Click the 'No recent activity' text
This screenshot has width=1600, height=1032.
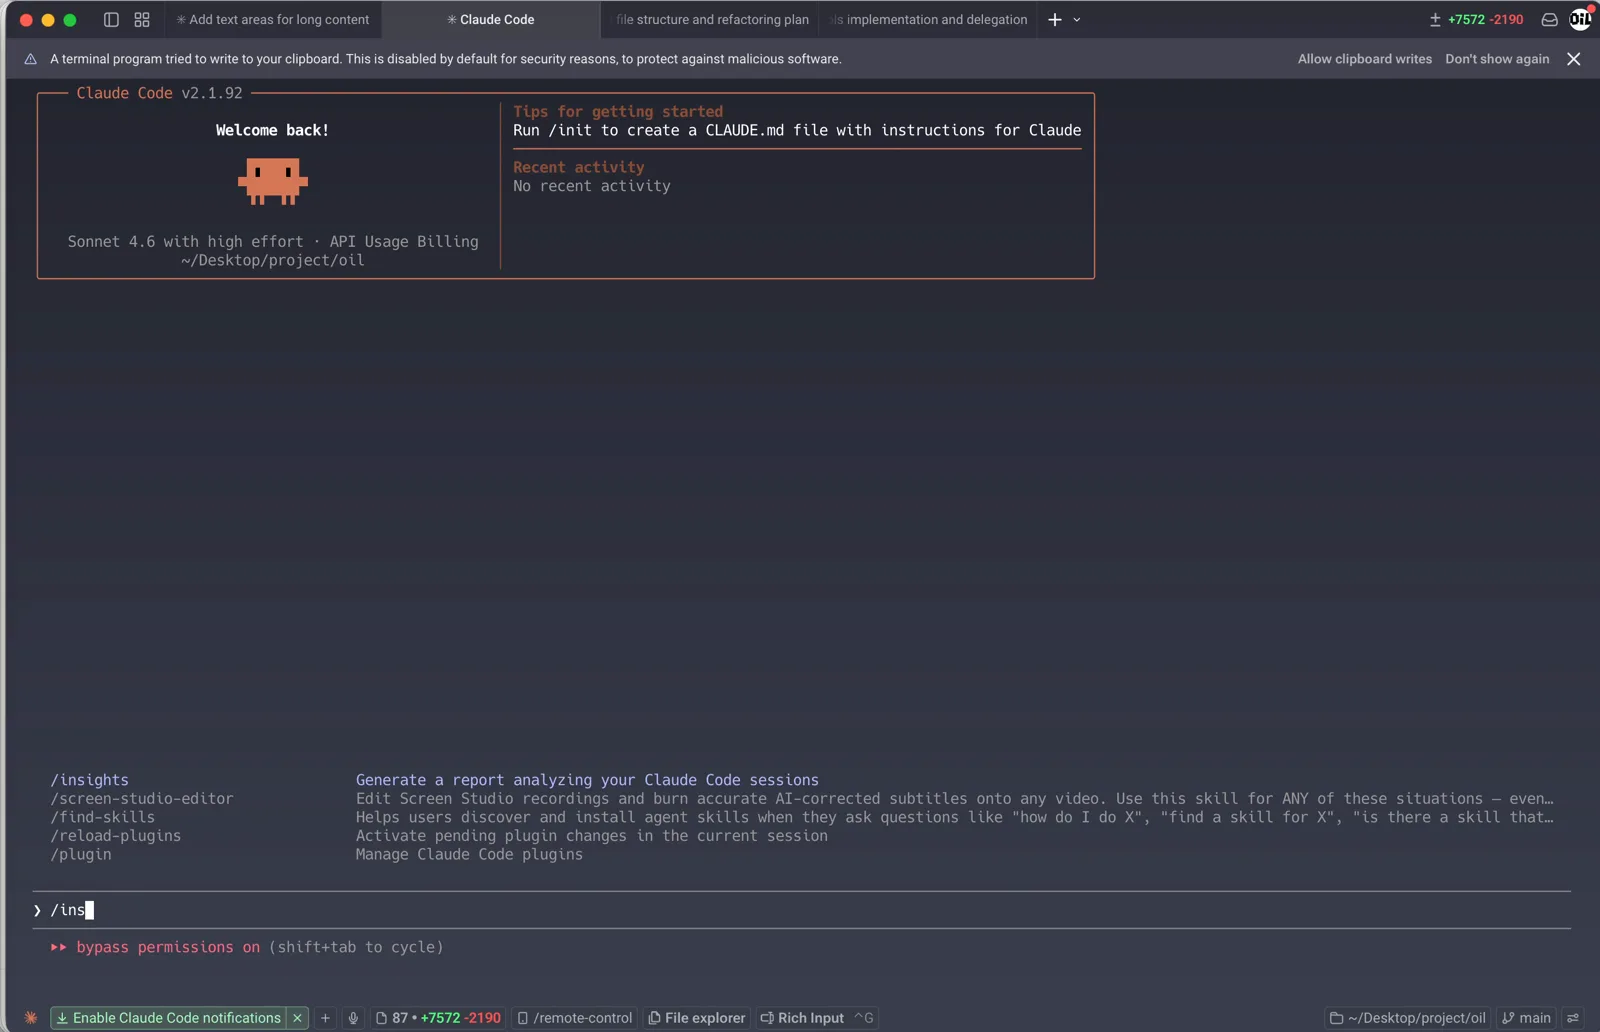(x=592, y=186)
